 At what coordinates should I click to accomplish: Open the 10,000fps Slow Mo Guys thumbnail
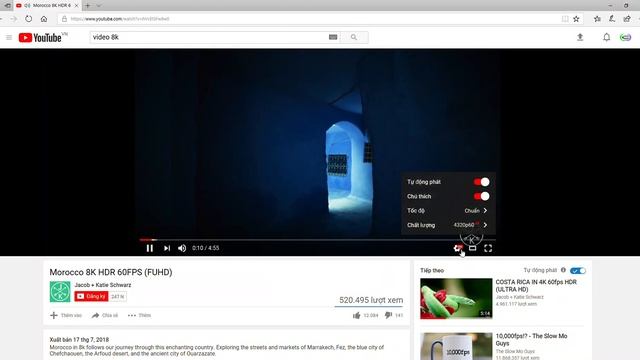coord(456,347)
